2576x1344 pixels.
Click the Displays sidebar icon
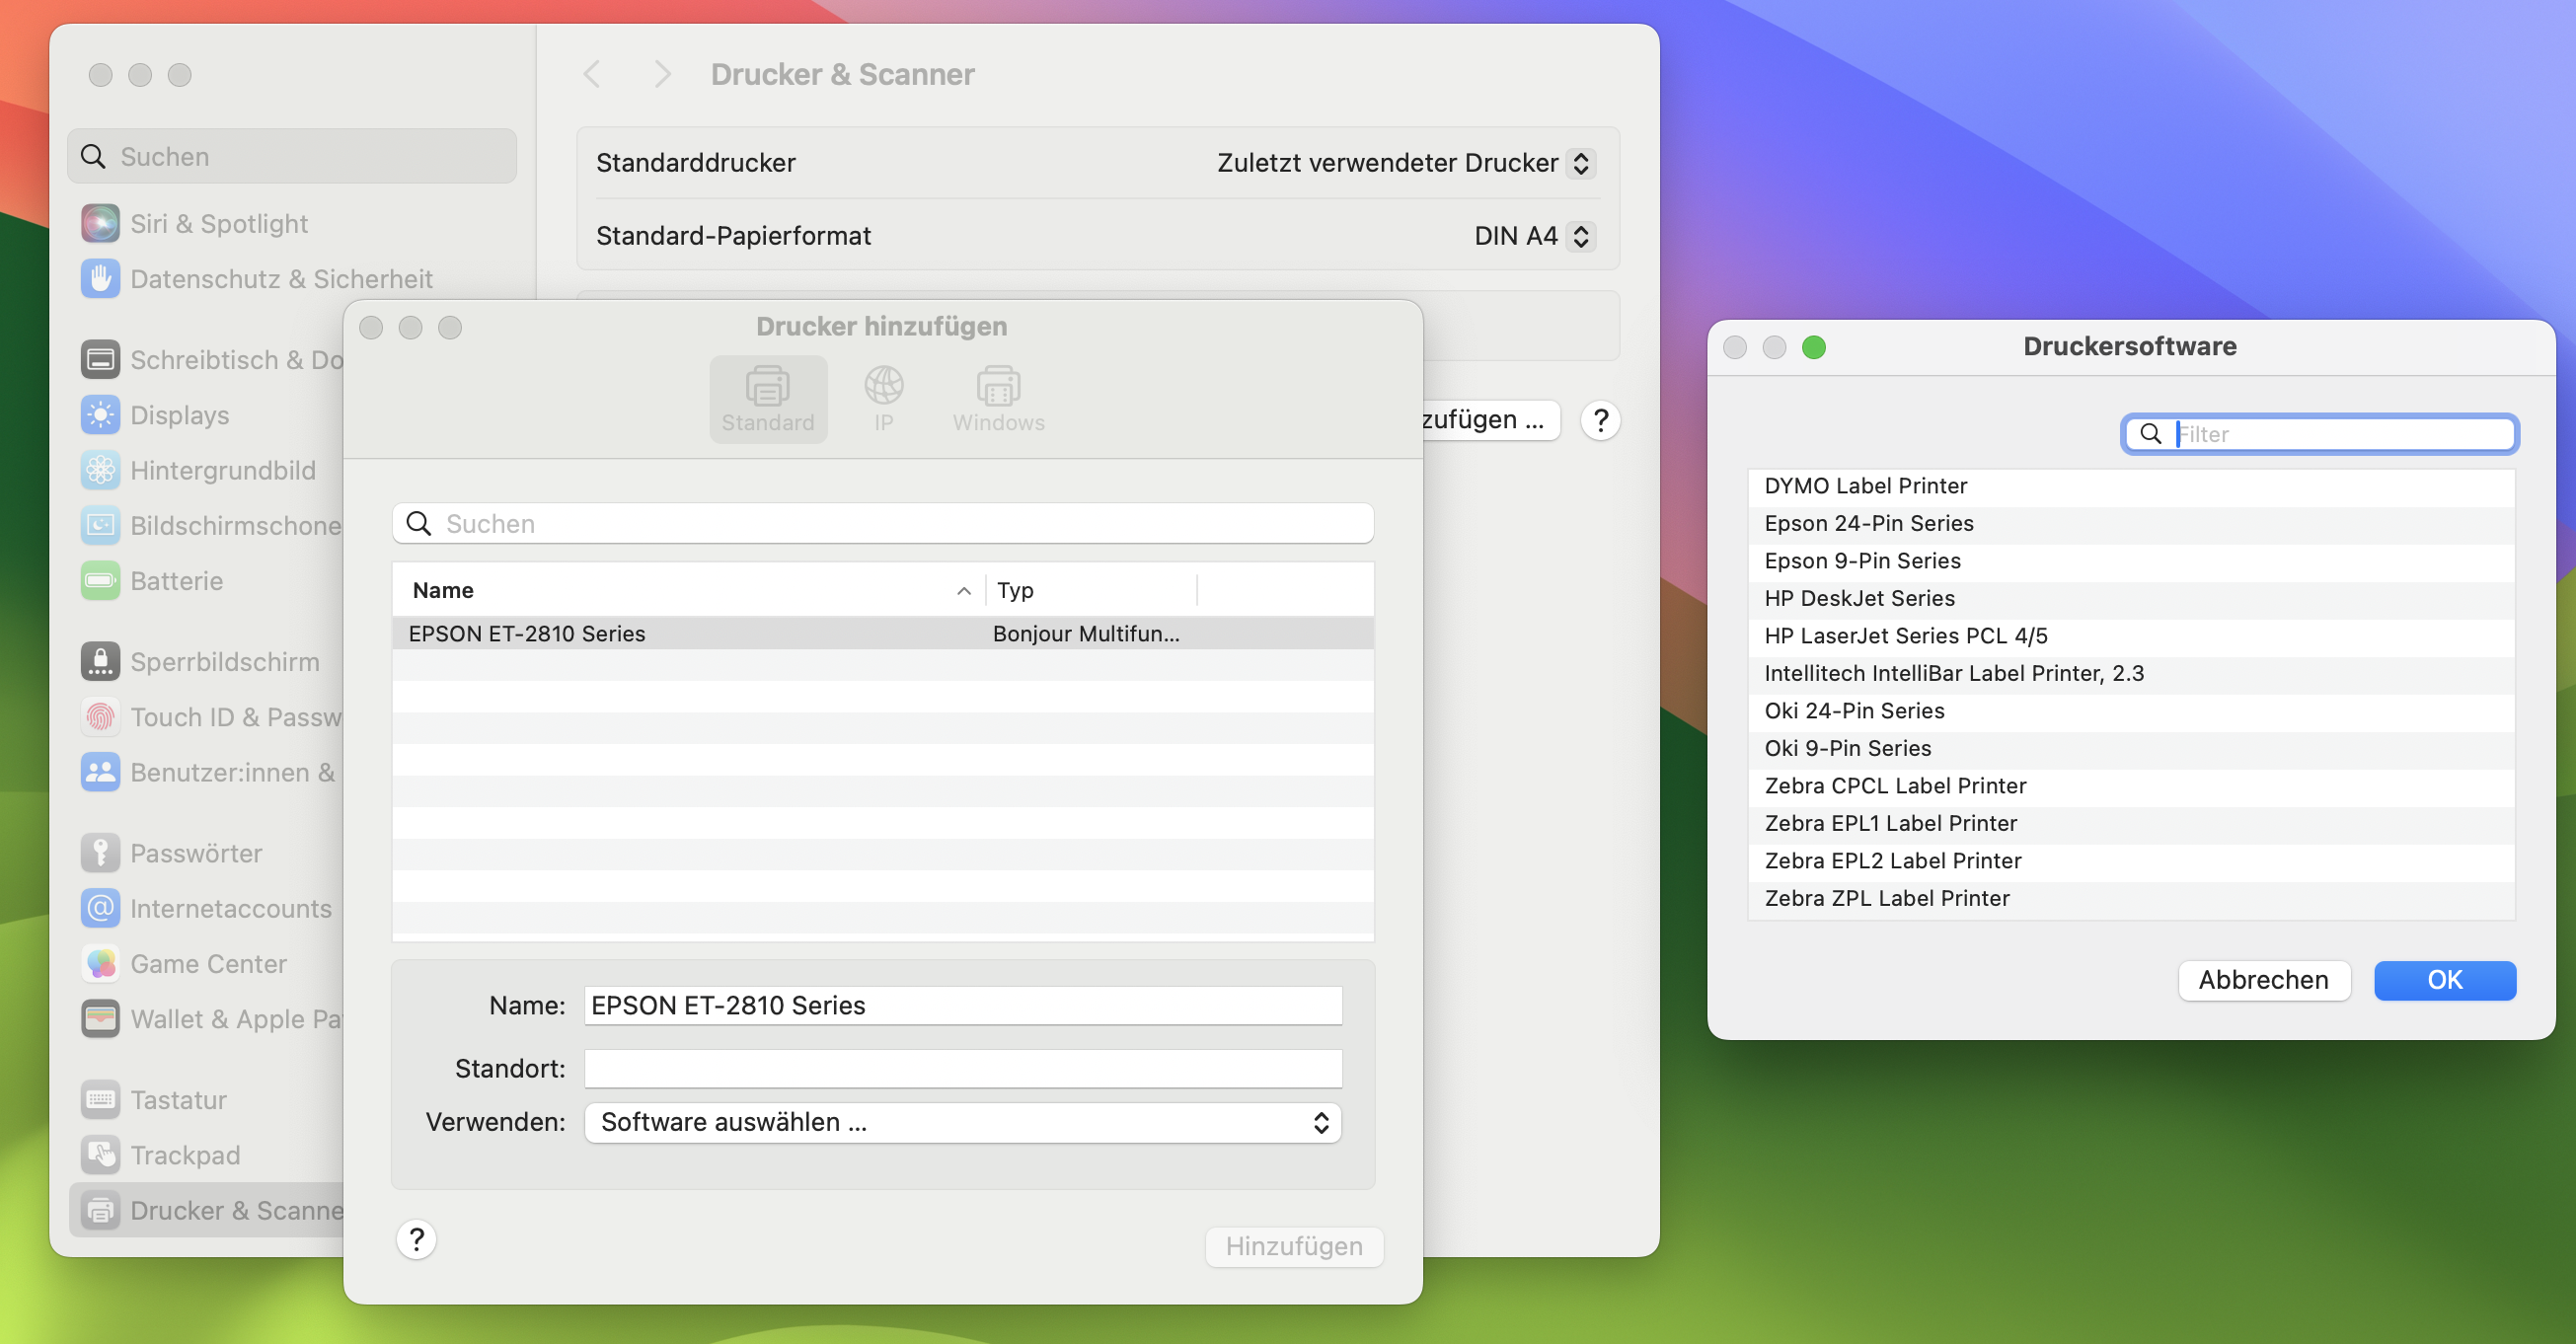pos(100,415)
